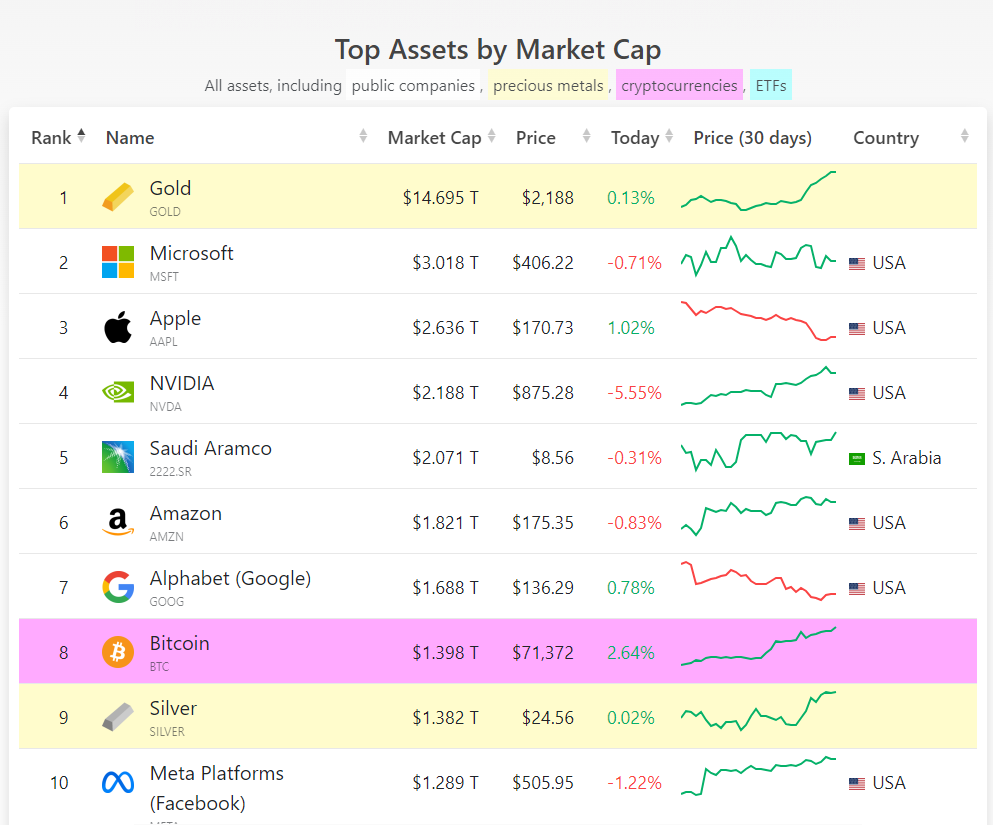Toggle the public companies filter tag

pyautogui.click(x=412, y=86)
